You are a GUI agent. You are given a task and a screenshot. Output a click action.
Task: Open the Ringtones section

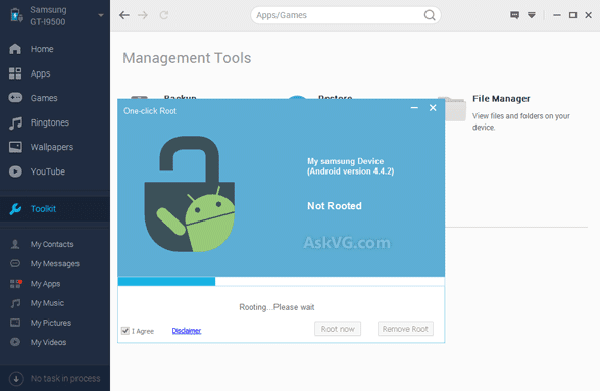50,122
